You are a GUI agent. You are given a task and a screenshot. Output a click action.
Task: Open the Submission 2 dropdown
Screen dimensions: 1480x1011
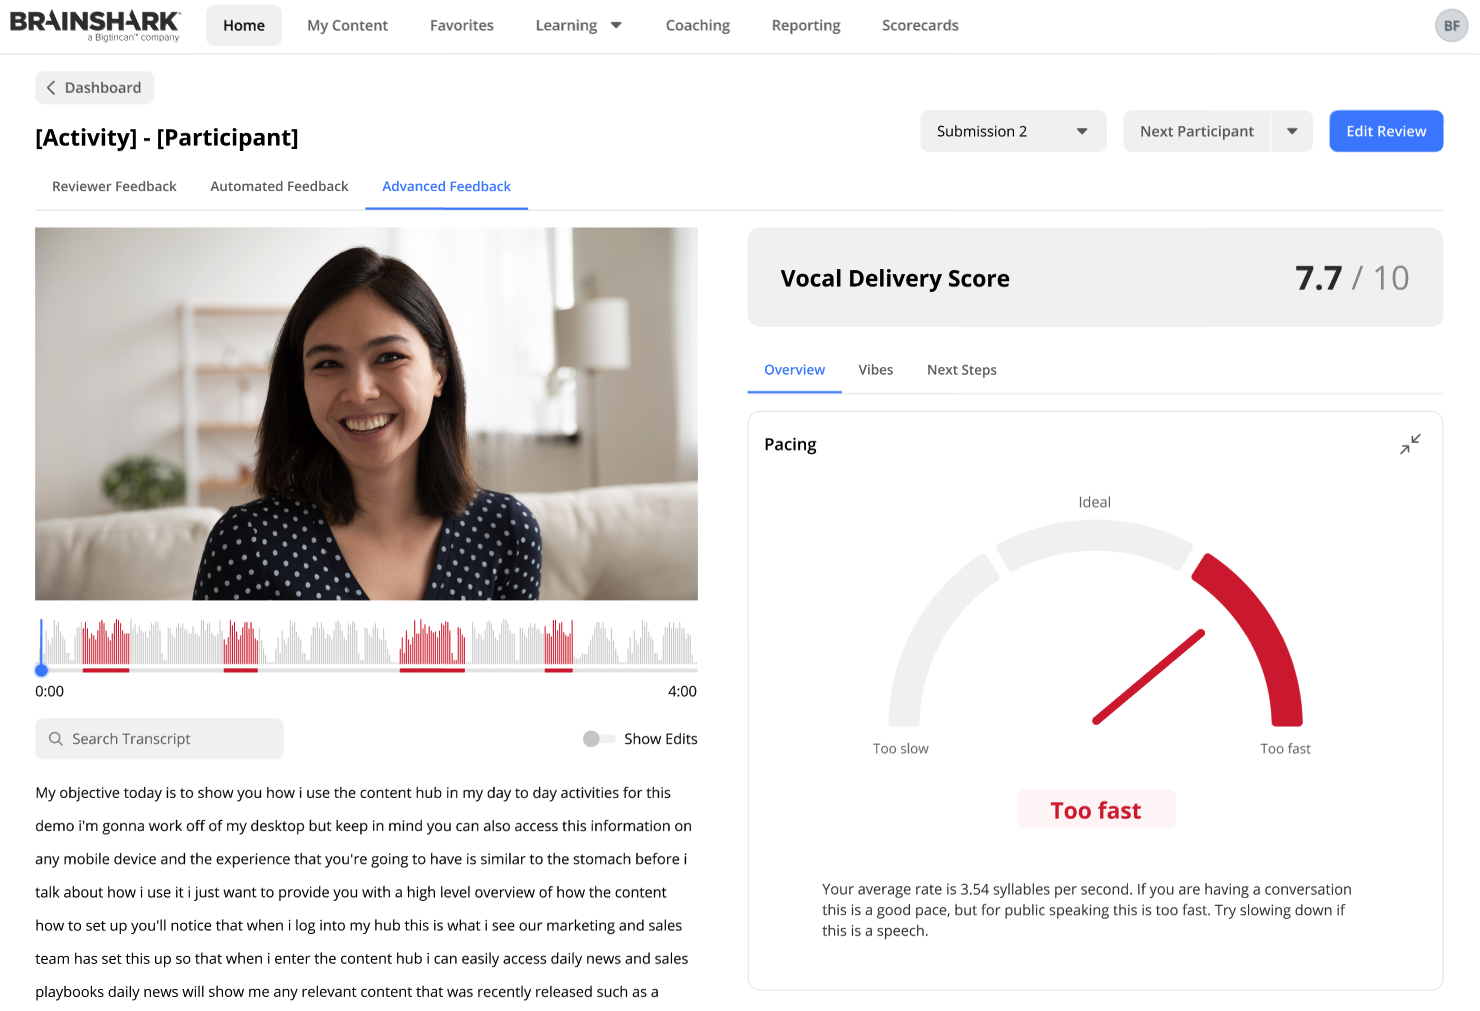(x=1012, y=131)
